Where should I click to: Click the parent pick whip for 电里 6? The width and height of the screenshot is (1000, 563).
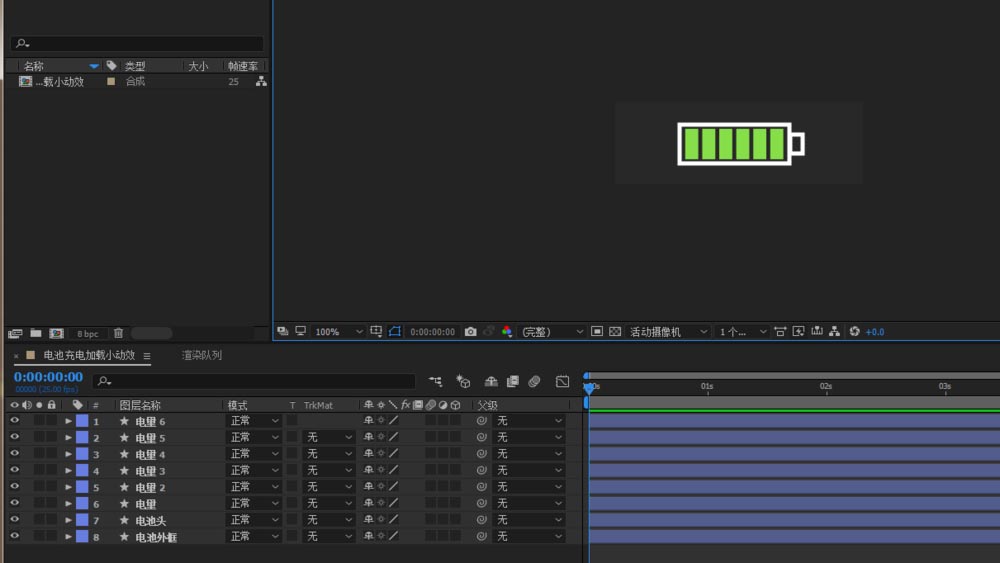pyautogui.click(x=482, y=421)
